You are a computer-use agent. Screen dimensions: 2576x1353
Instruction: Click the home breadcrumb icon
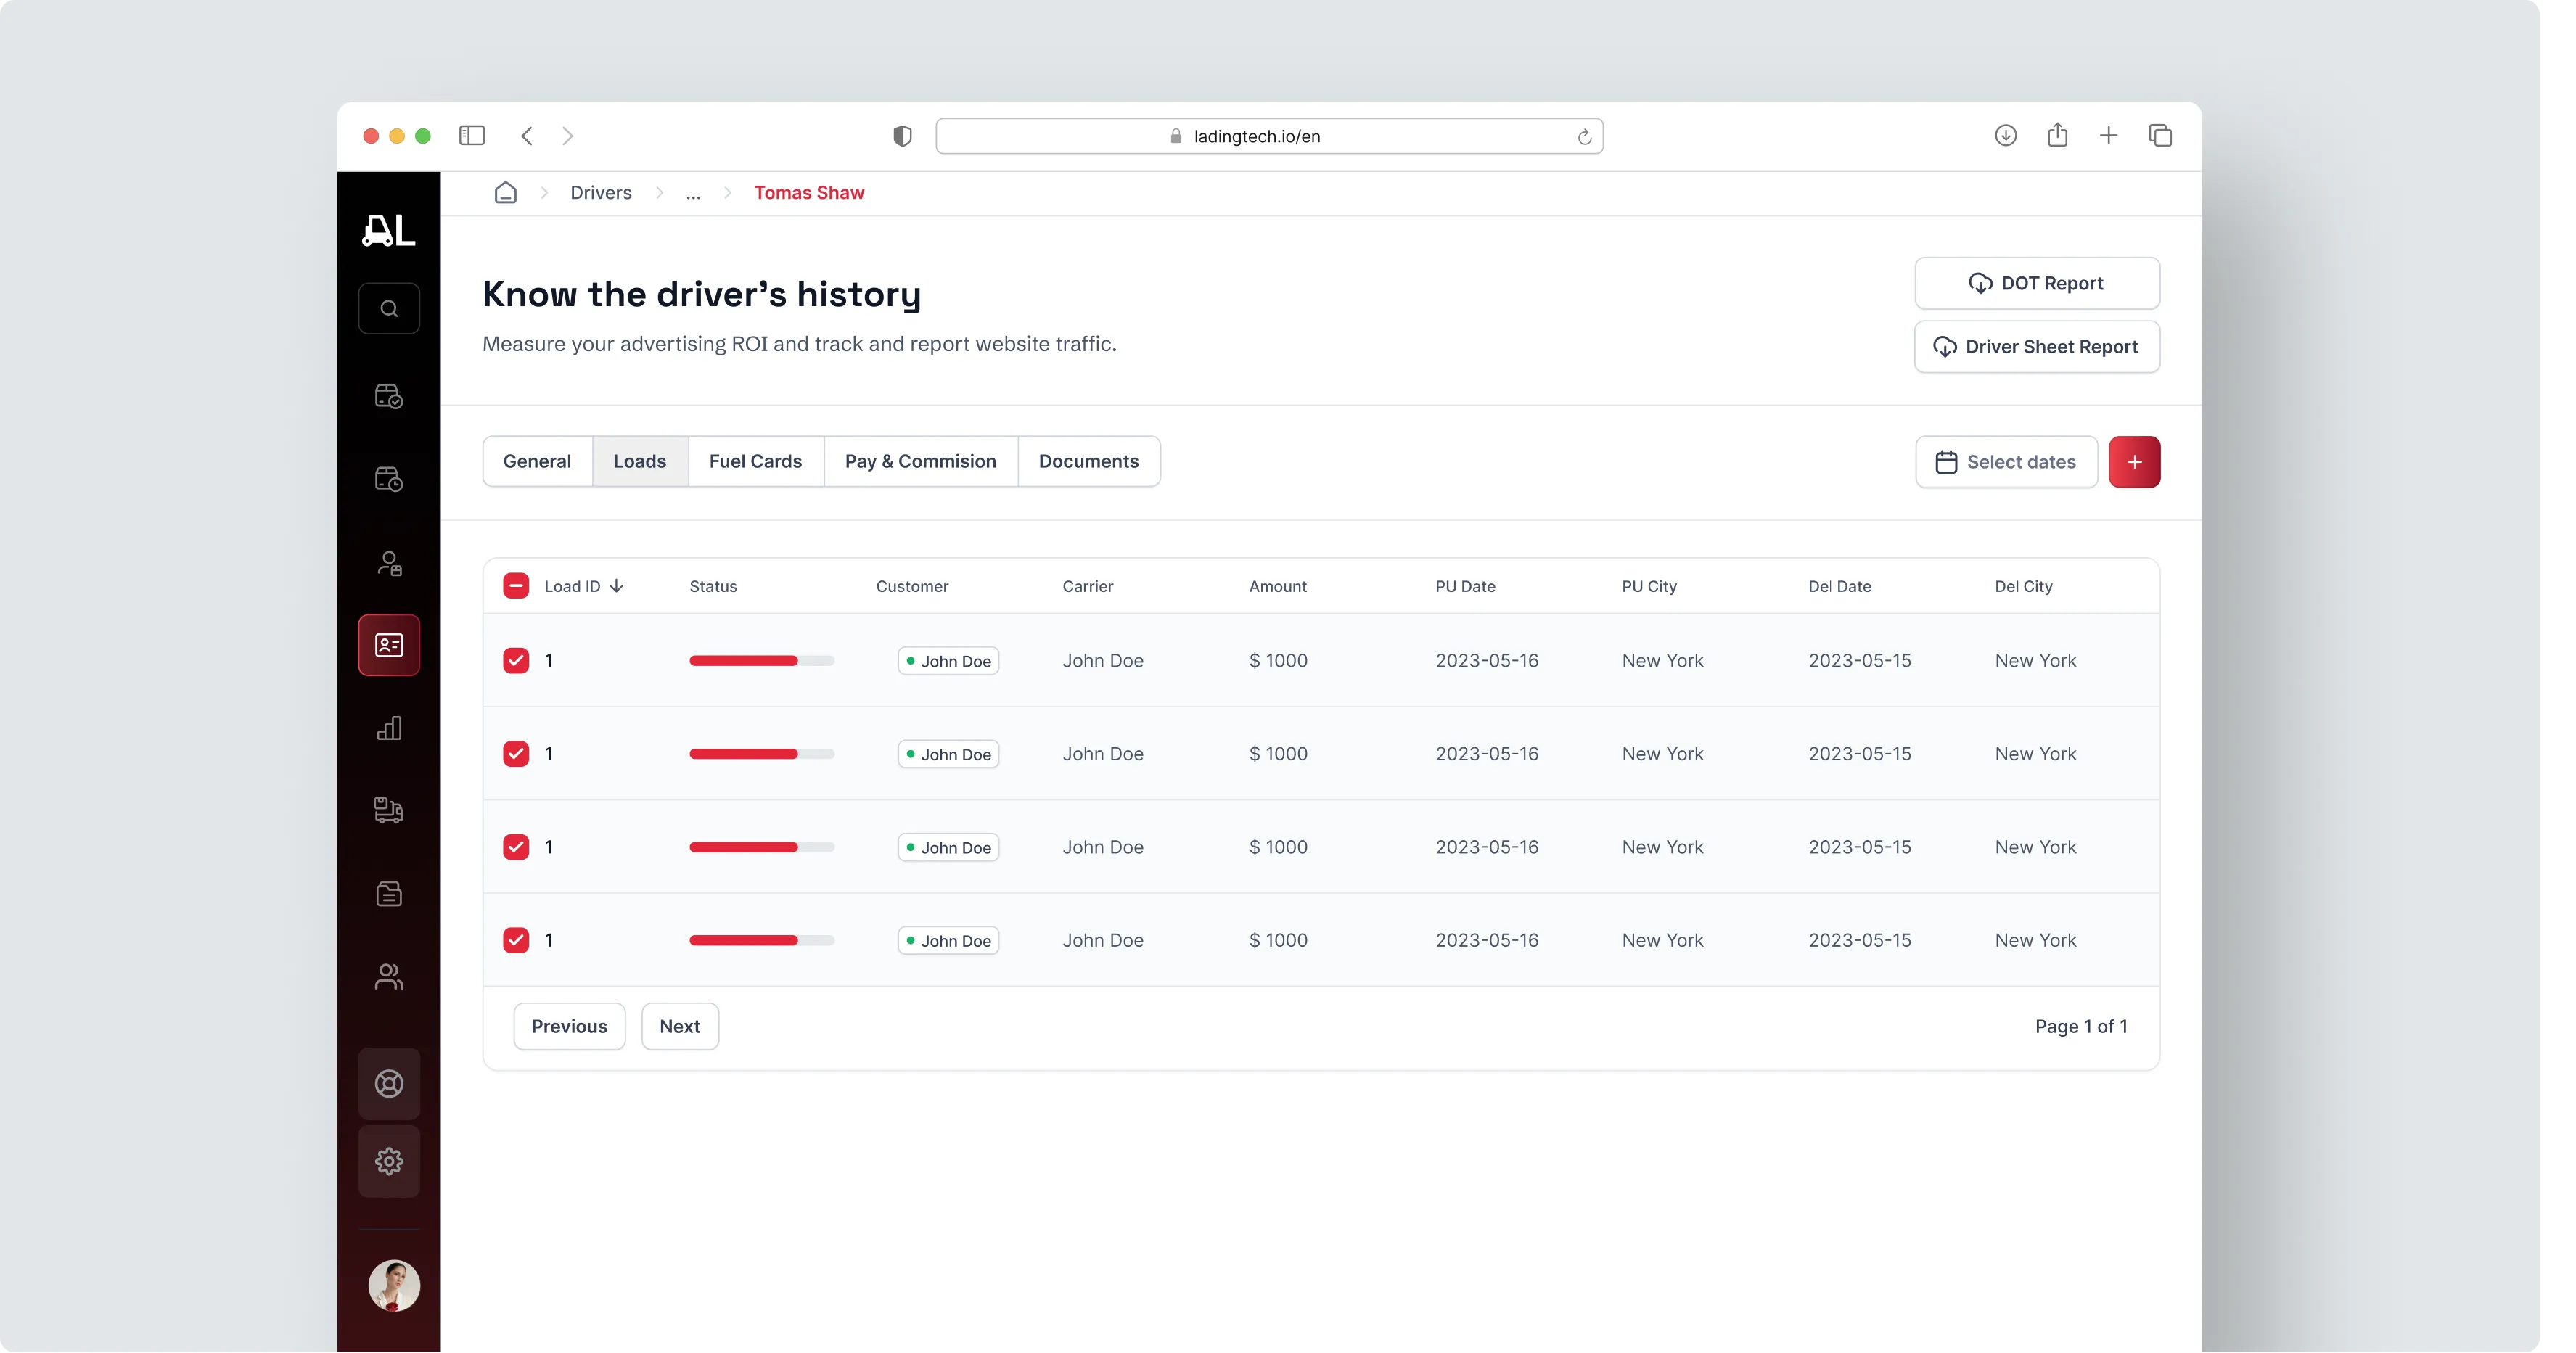[506, 192]
